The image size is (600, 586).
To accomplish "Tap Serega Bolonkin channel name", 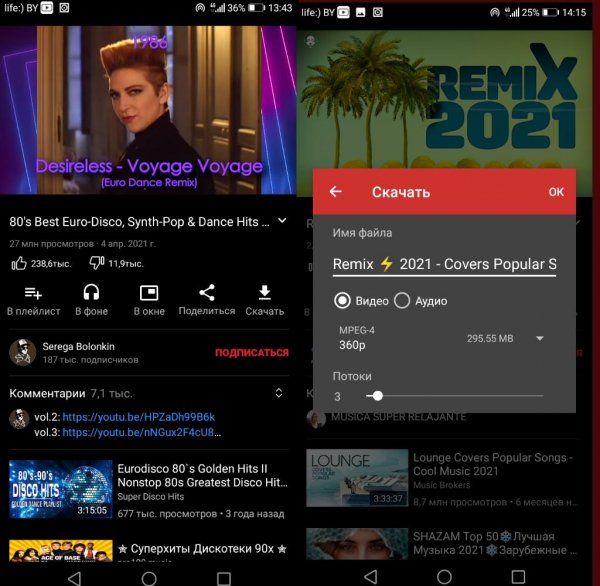I will coord(78,346).
